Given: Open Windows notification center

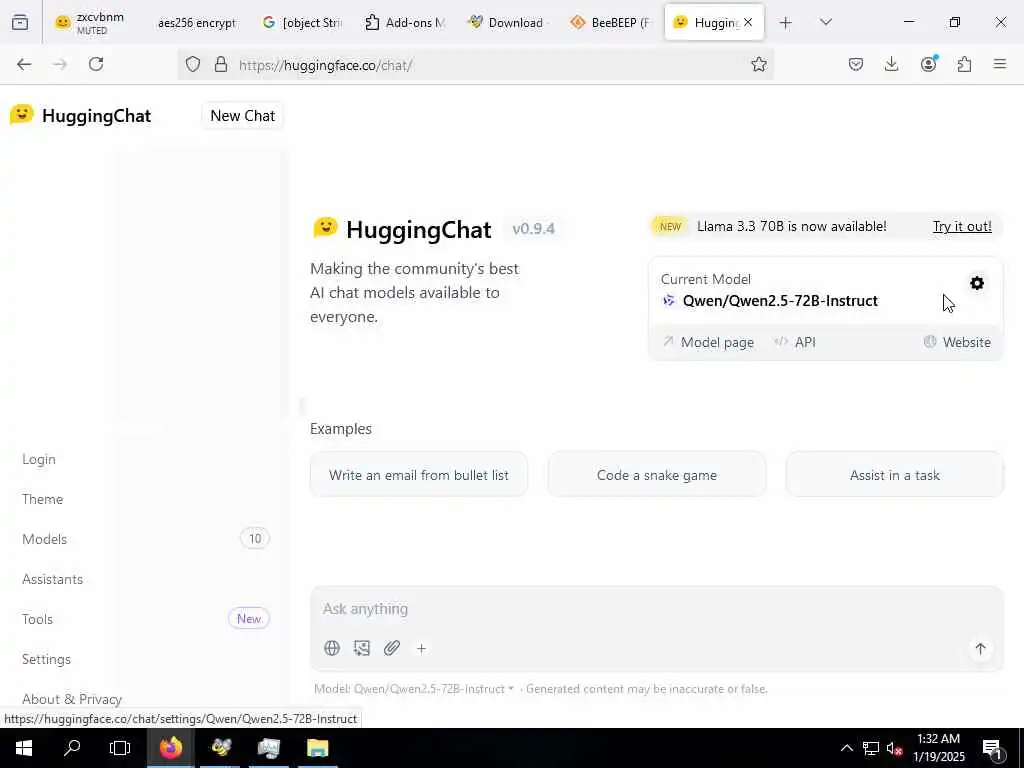Looking at the screenshot, I should [991, 748].
